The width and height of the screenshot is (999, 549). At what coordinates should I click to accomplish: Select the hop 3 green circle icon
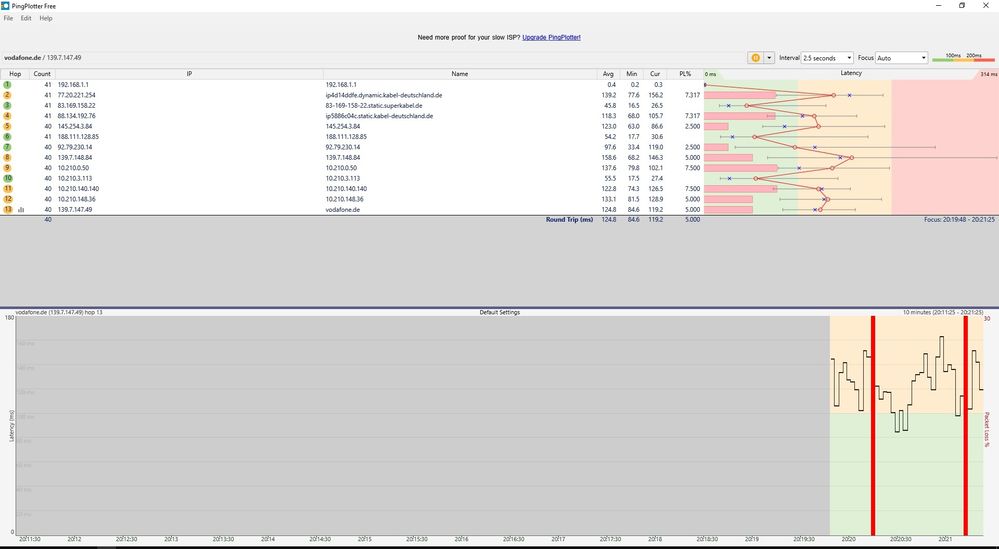pyautogui.click(x=8, y=105)
